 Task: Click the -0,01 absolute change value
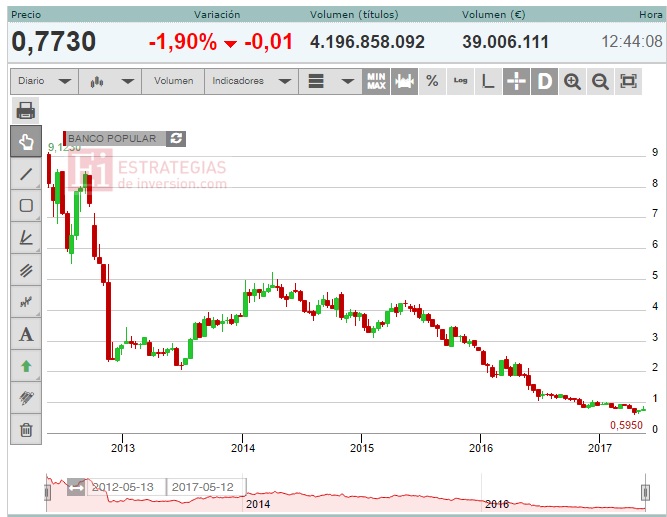tap(268, 42)
